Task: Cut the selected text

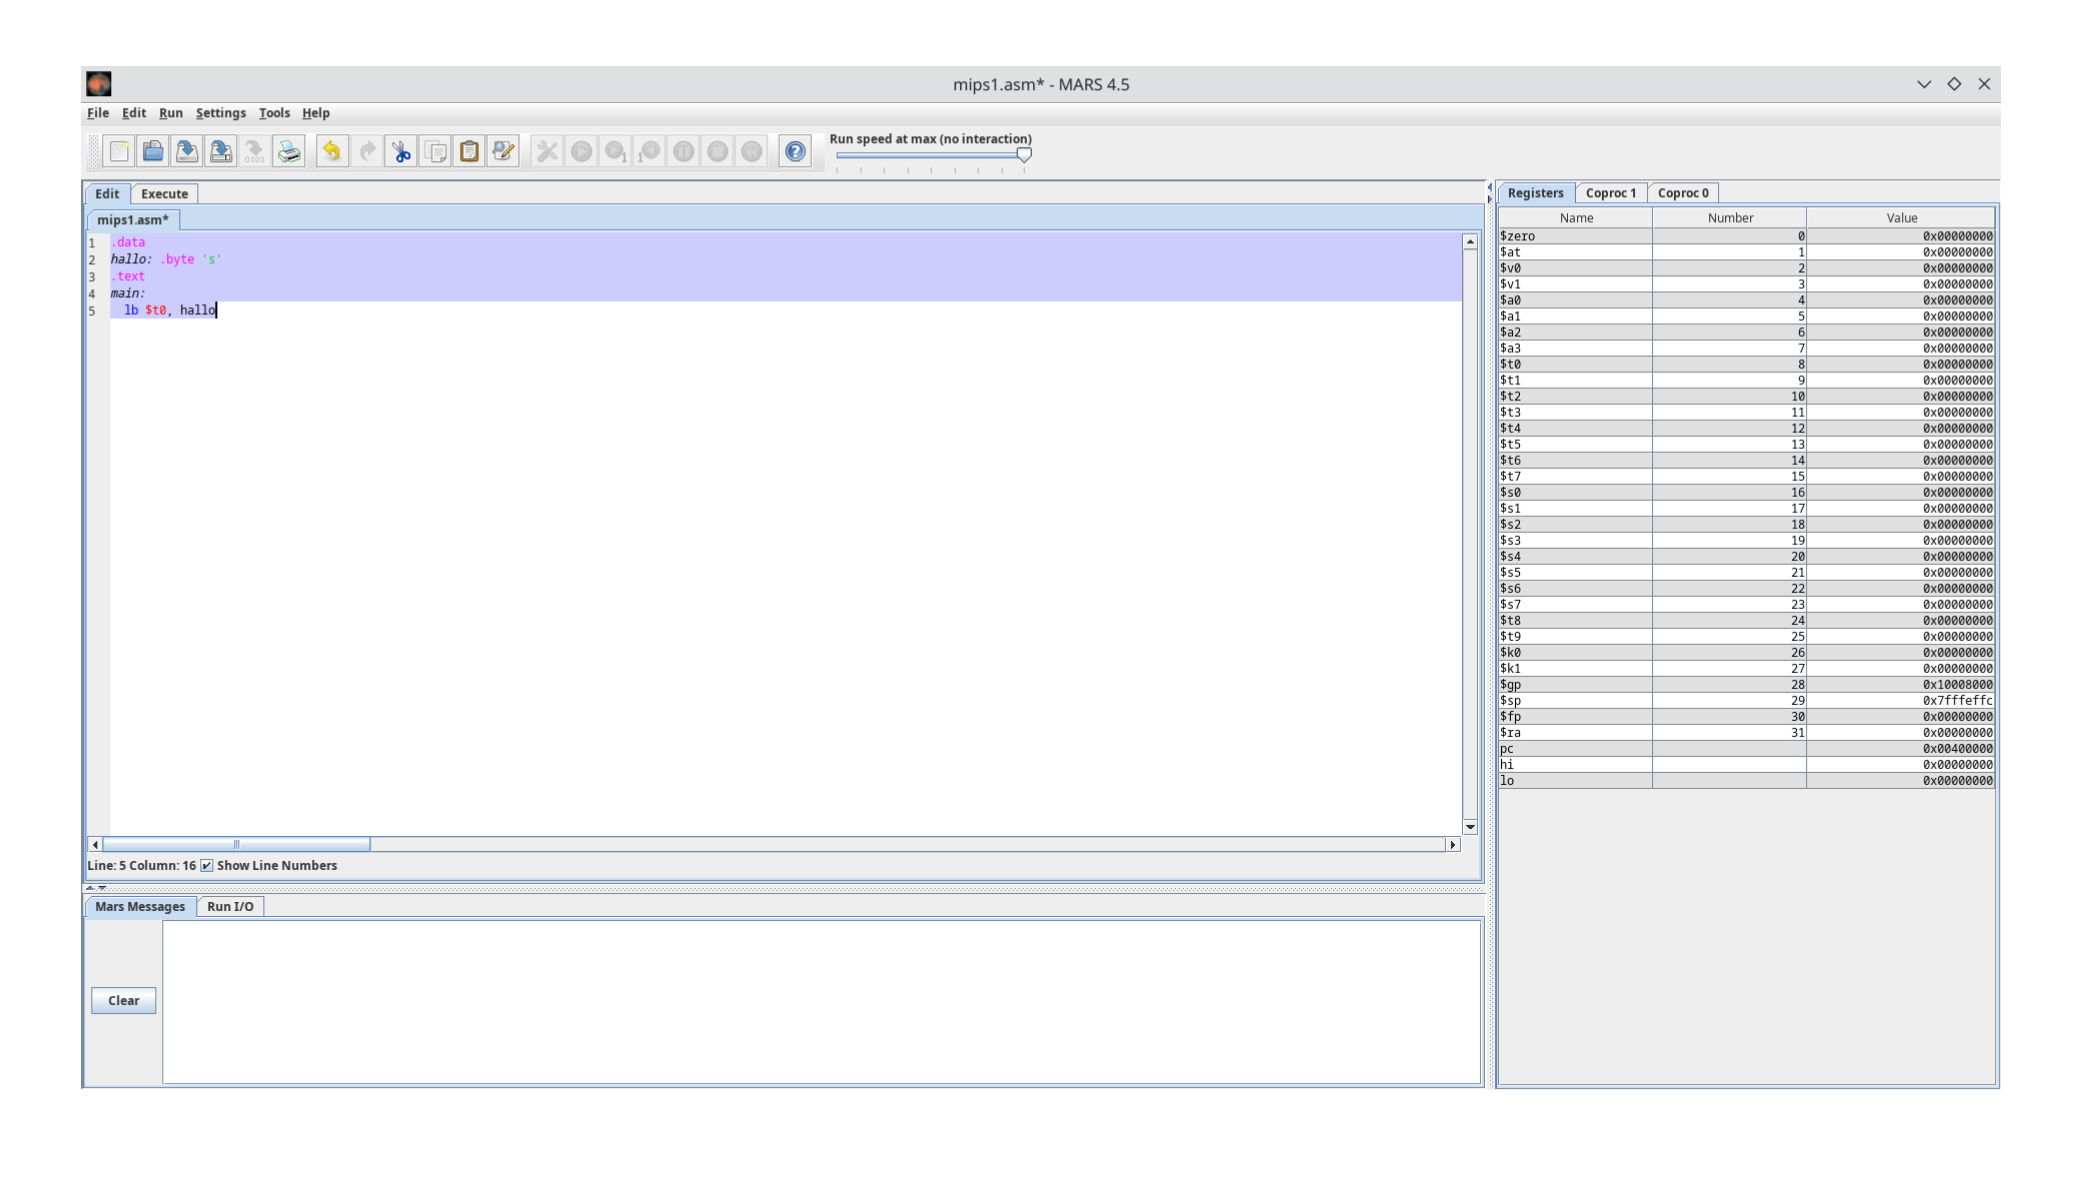Action: 401,151
